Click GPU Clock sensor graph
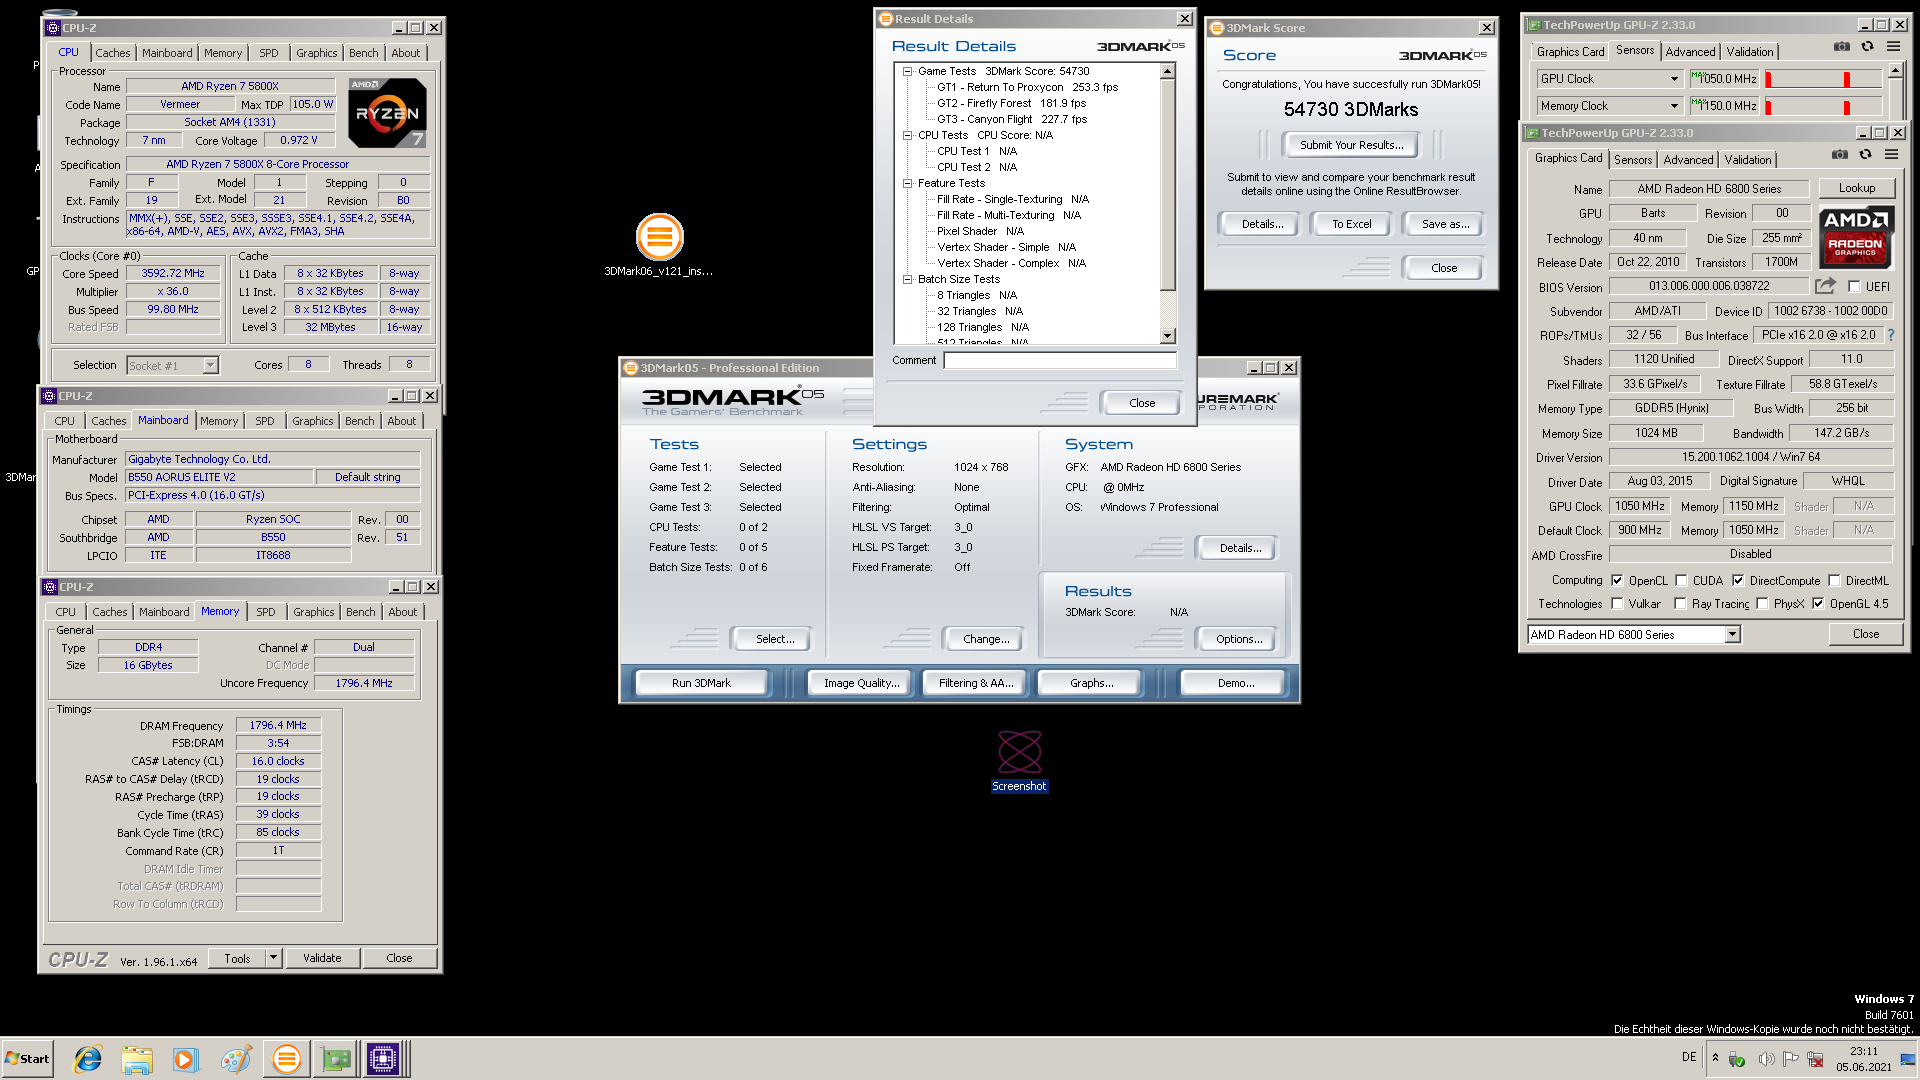The height and width of the screenshot is (1080, 1920). [1824, 79]
